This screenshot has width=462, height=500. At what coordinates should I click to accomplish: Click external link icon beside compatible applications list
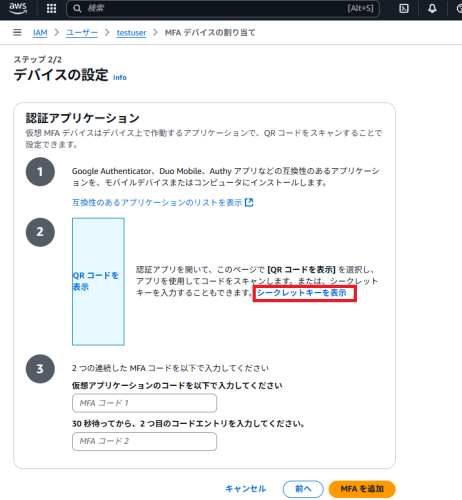click(x=249, y=202)
